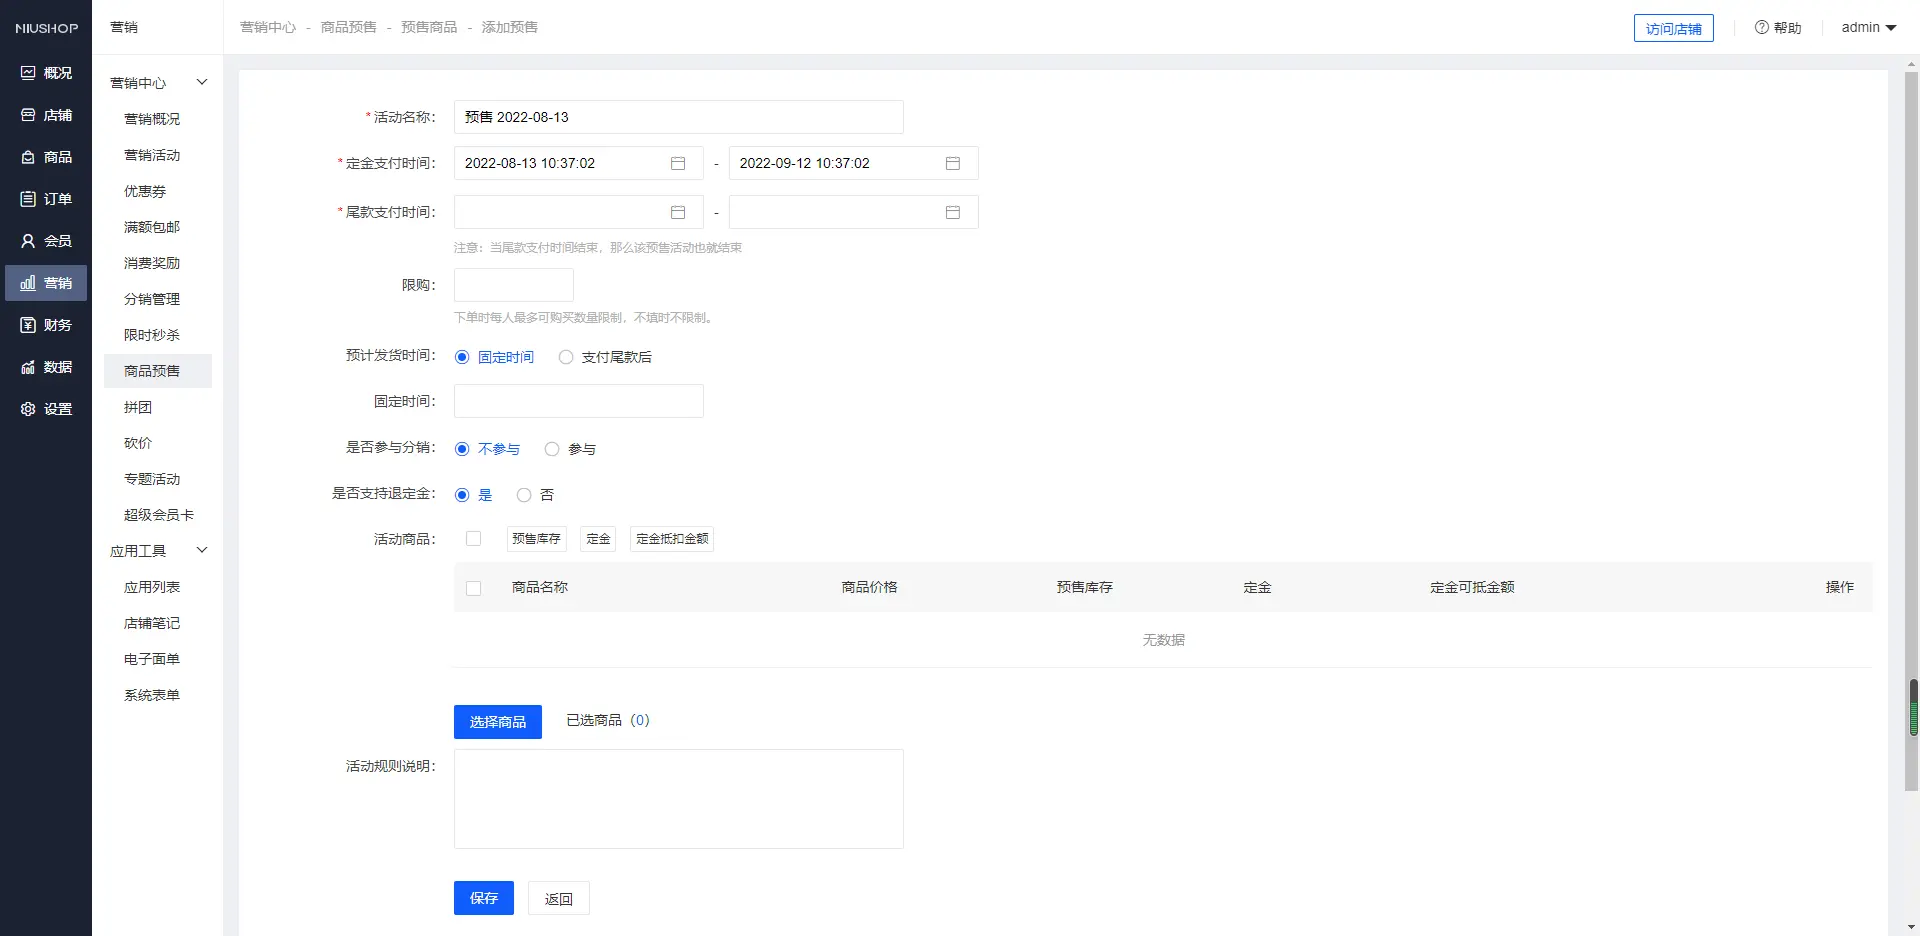This screenshot has height=936, width=1920.
Task: Open the admin account dropdown
Action: click(x=1868, y=28)
